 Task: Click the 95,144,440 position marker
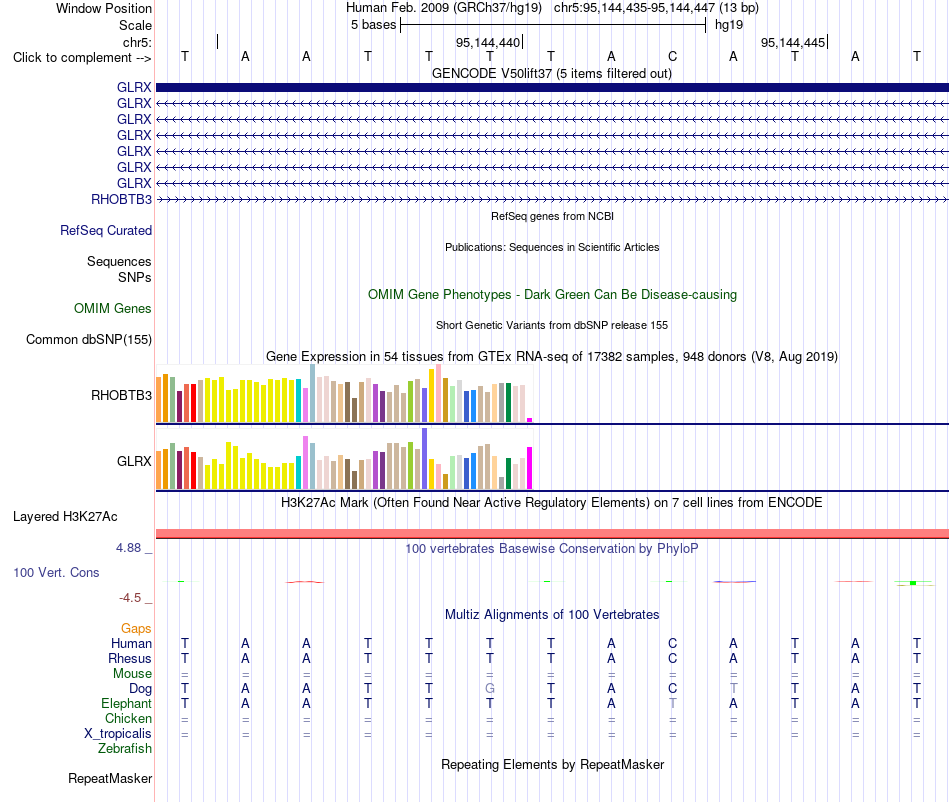(488, 42)
